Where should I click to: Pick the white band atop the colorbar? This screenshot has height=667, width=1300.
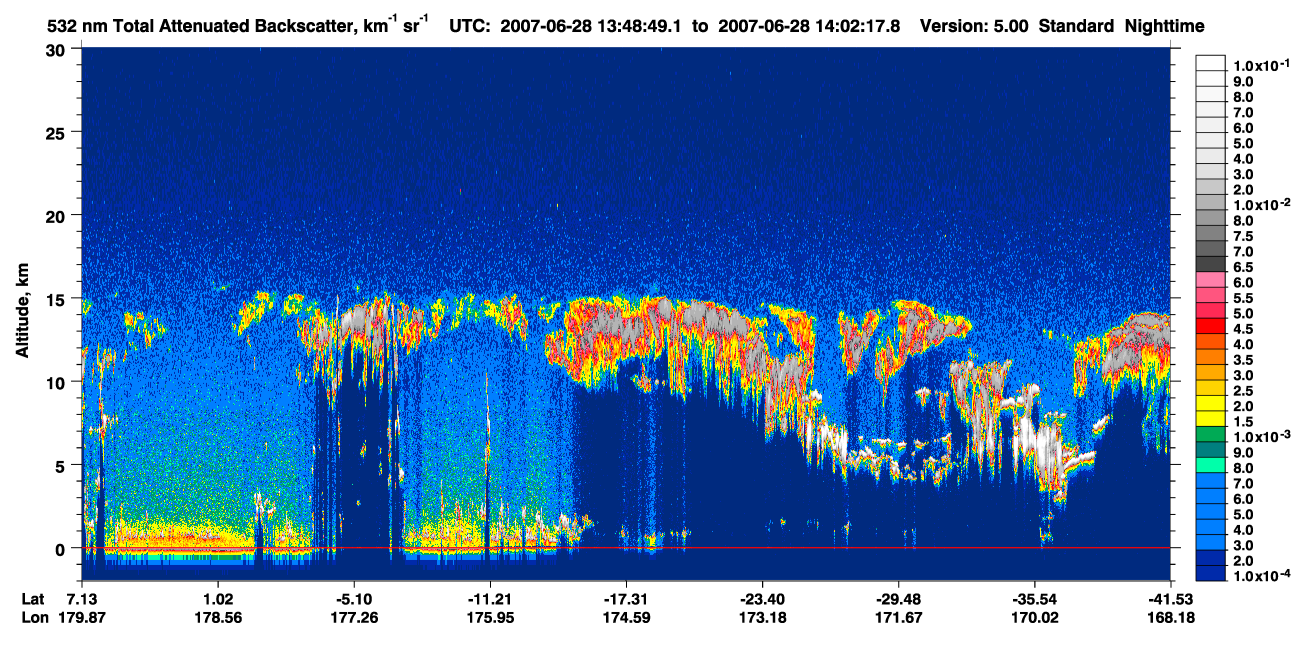click(1211, 61)
